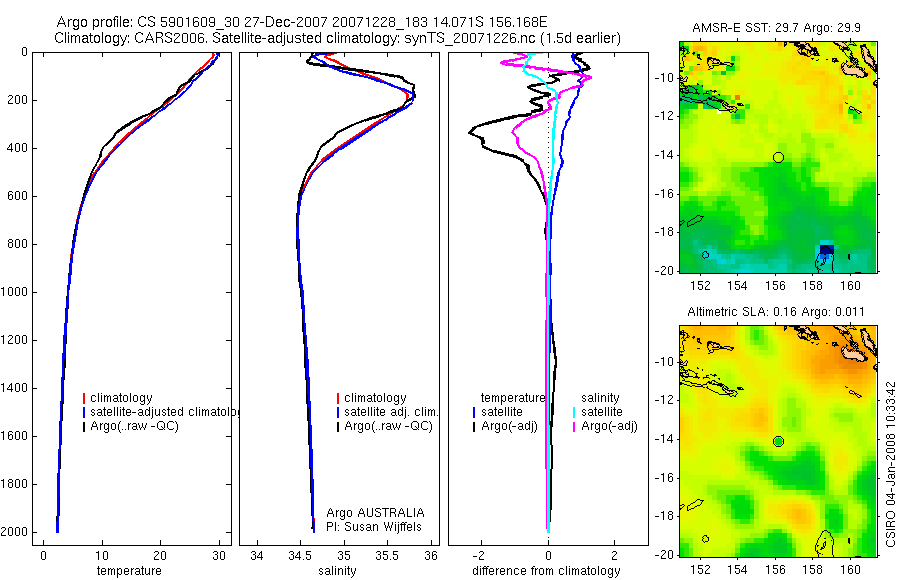Click the 1000 depth tick label
Screen dimensions: 900x580
tap(15, 292)
